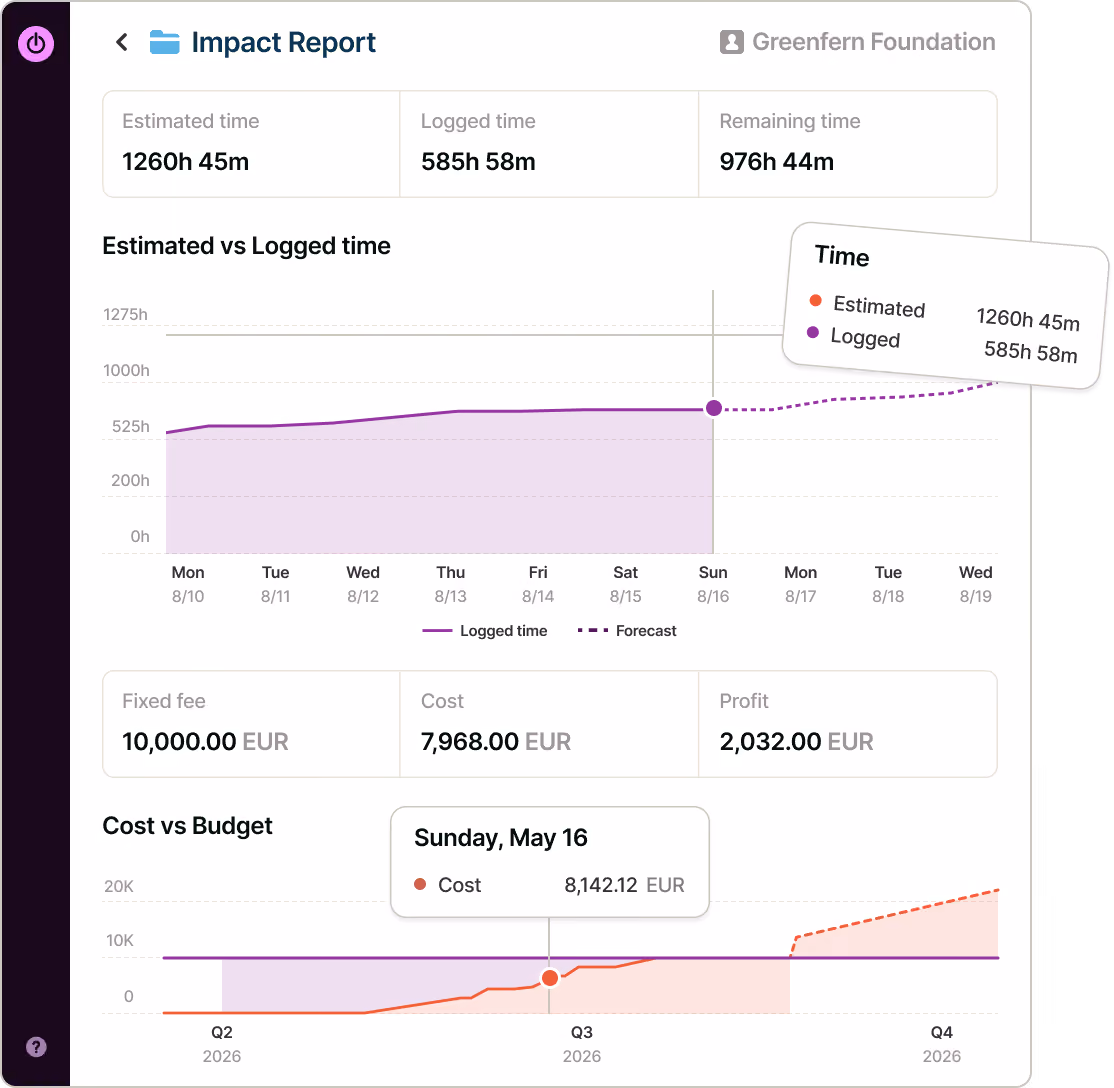1114x1088 pixels.
Task: Click the orange Estimated dot in Time tooltip
Action: tap(816, 301)
